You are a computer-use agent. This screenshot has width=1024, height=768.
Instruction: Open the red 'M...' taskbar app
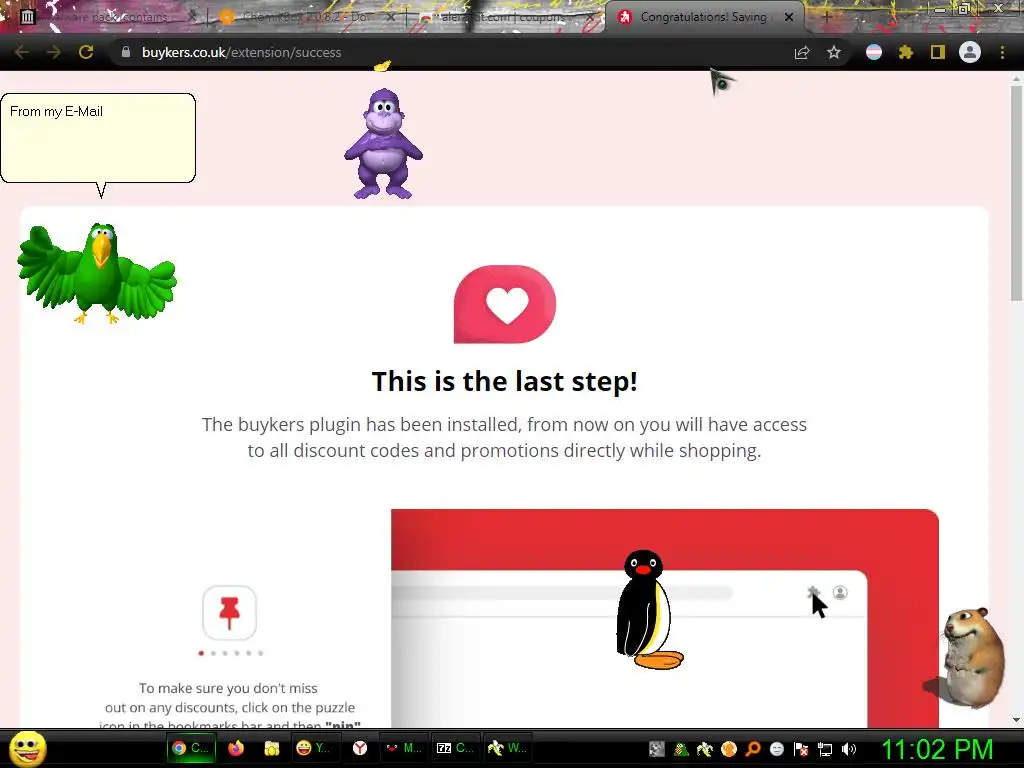404,748
